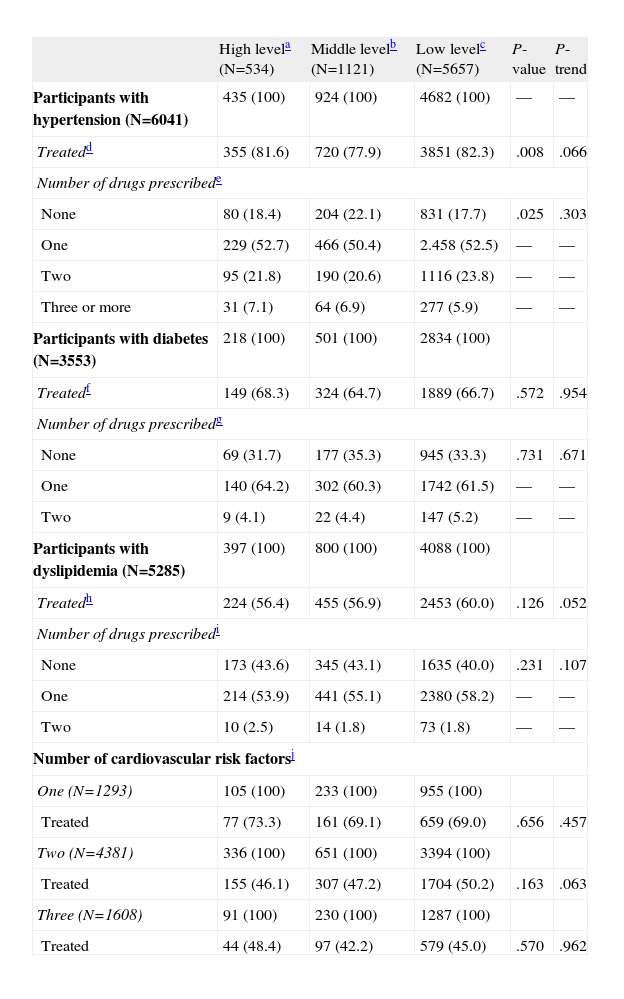Click the One (N=1293) risk factor row

click(x=84, y=791)
